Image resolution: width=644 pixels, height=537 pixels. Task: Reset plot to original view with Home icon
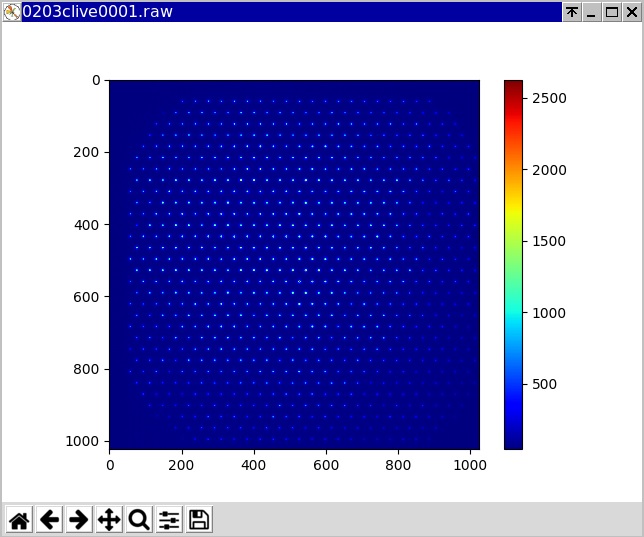tap(19, 519)
